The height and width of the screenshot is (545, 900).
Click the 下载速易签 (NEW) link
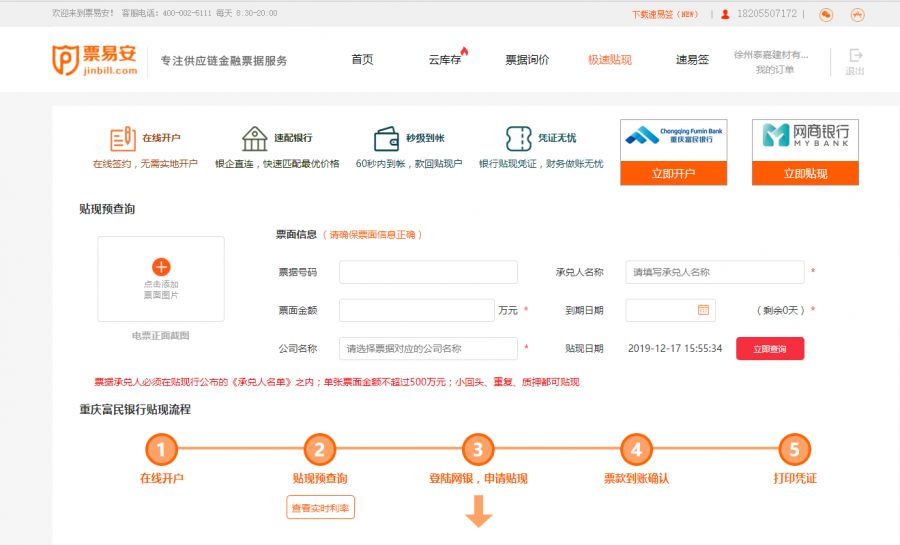[x=665, y=14]
